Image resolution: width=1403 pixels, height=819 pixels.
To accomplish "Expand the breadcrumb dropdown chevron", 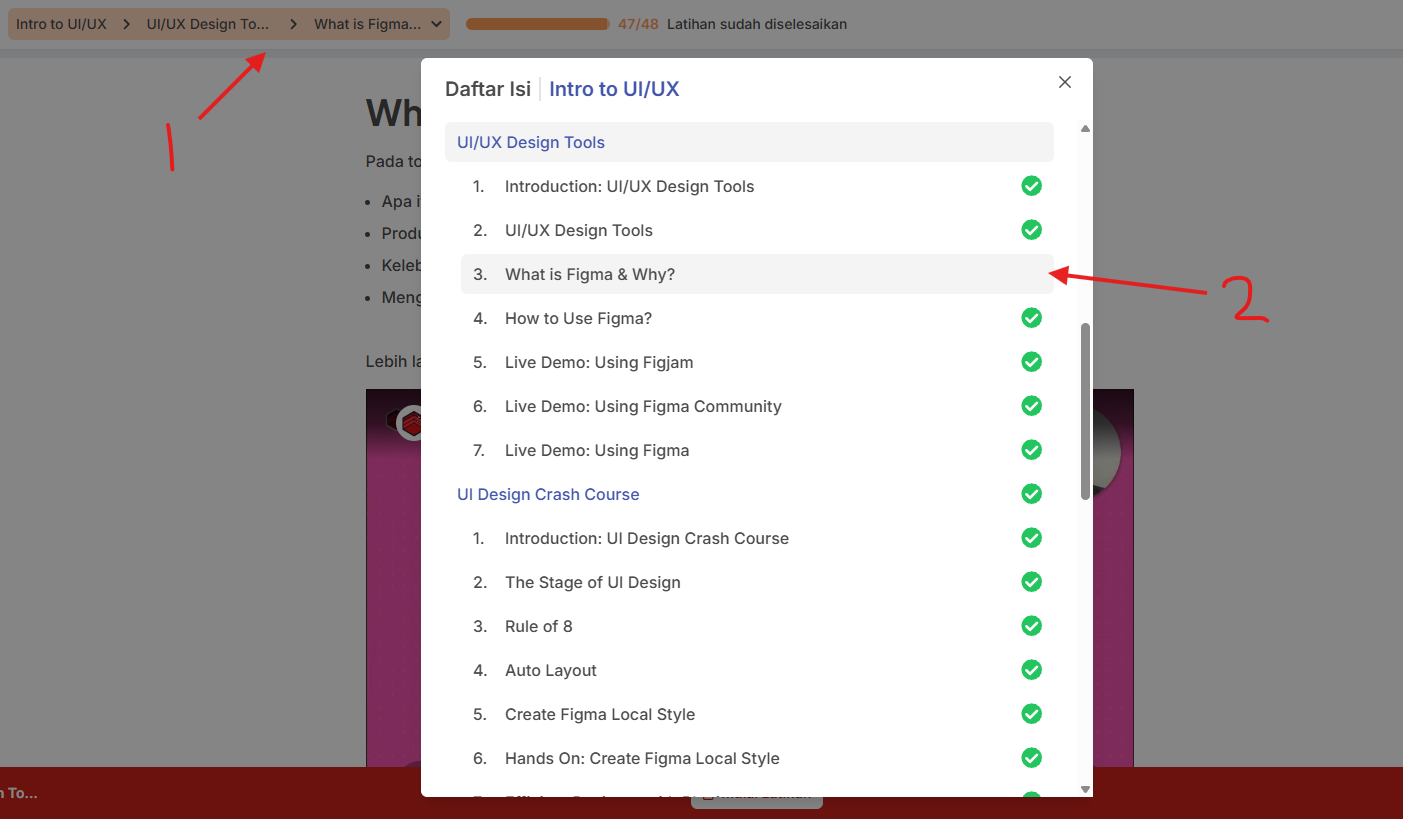I will [436, 24].
